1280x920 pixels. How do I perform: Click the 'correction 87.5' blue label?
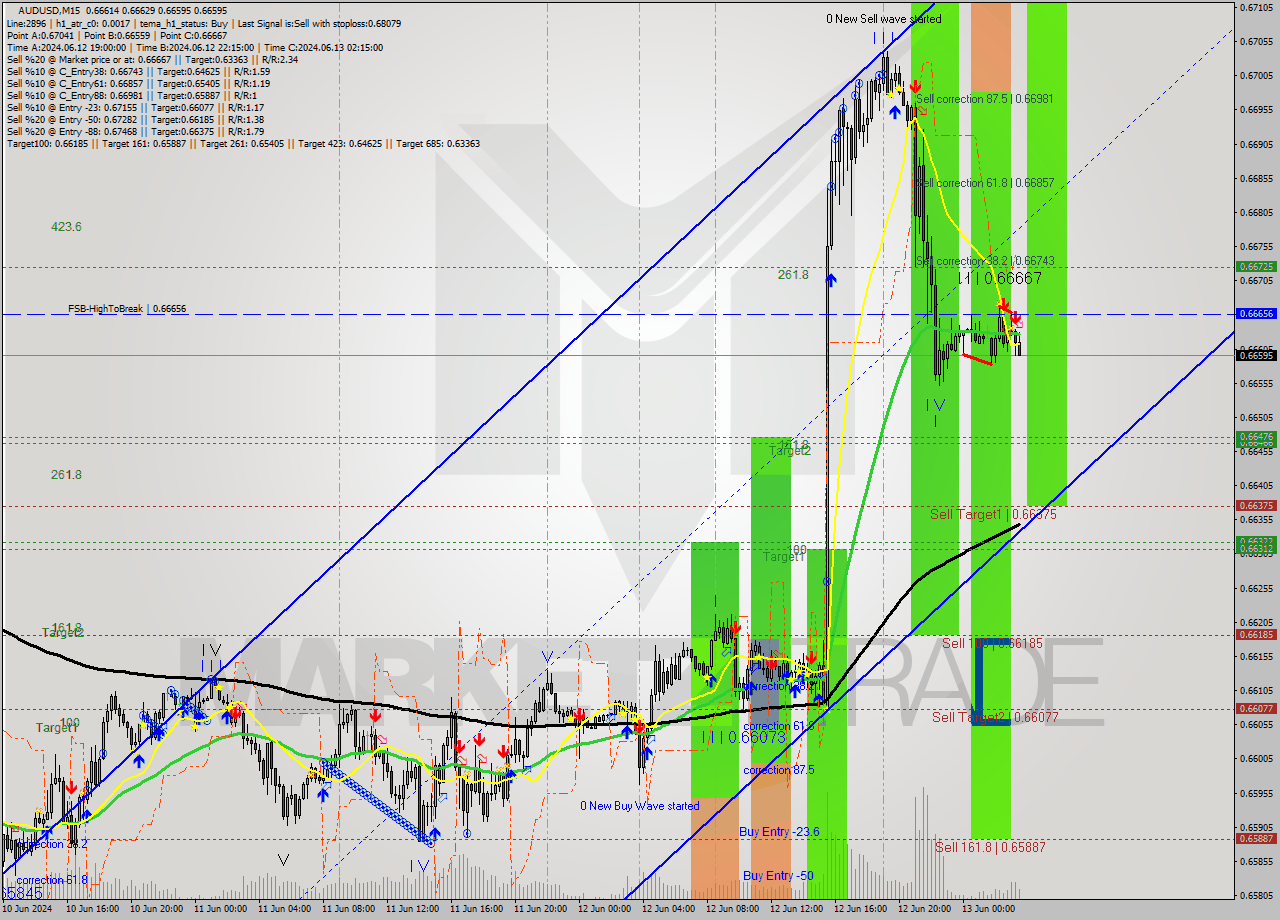[778, 770]
